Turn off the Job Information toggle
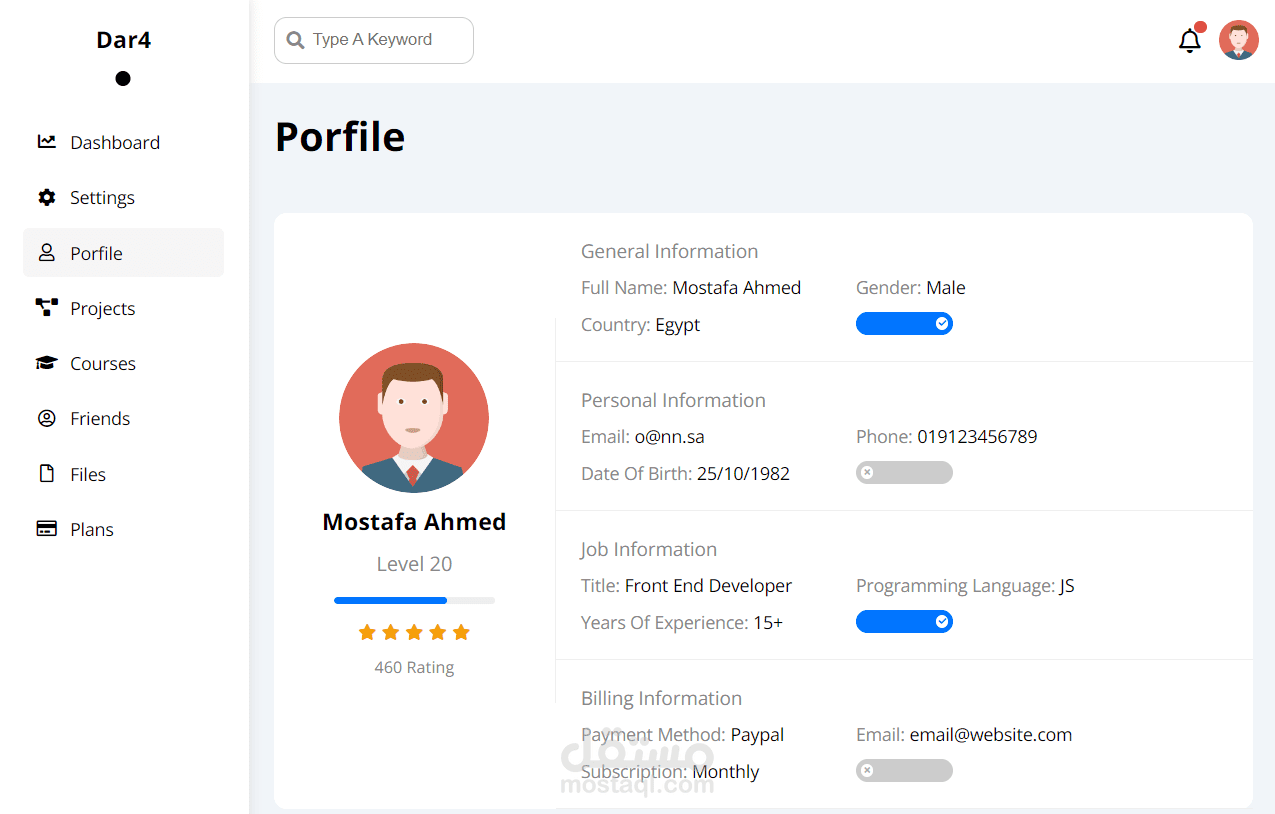Image resolution: width=1275 pixels, height=814 pixels. (904, 622)
